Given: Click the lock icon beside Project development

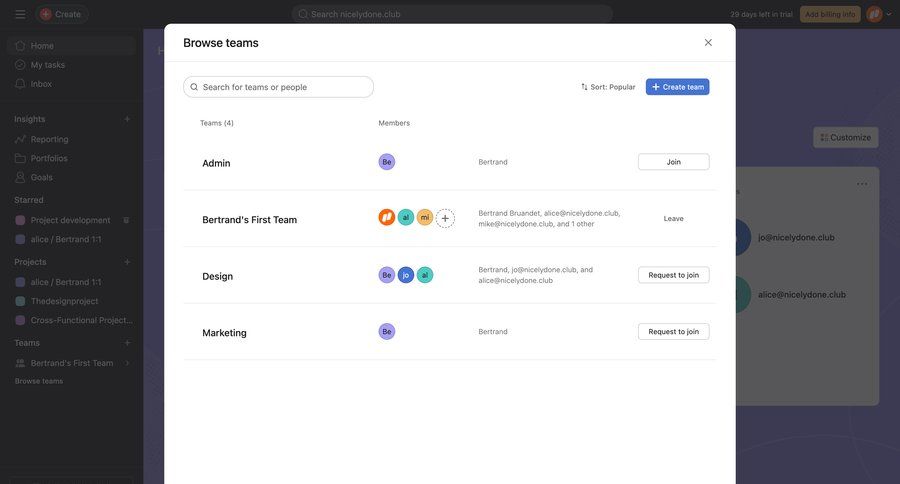Looking at the screenshot, I should 126,220.
